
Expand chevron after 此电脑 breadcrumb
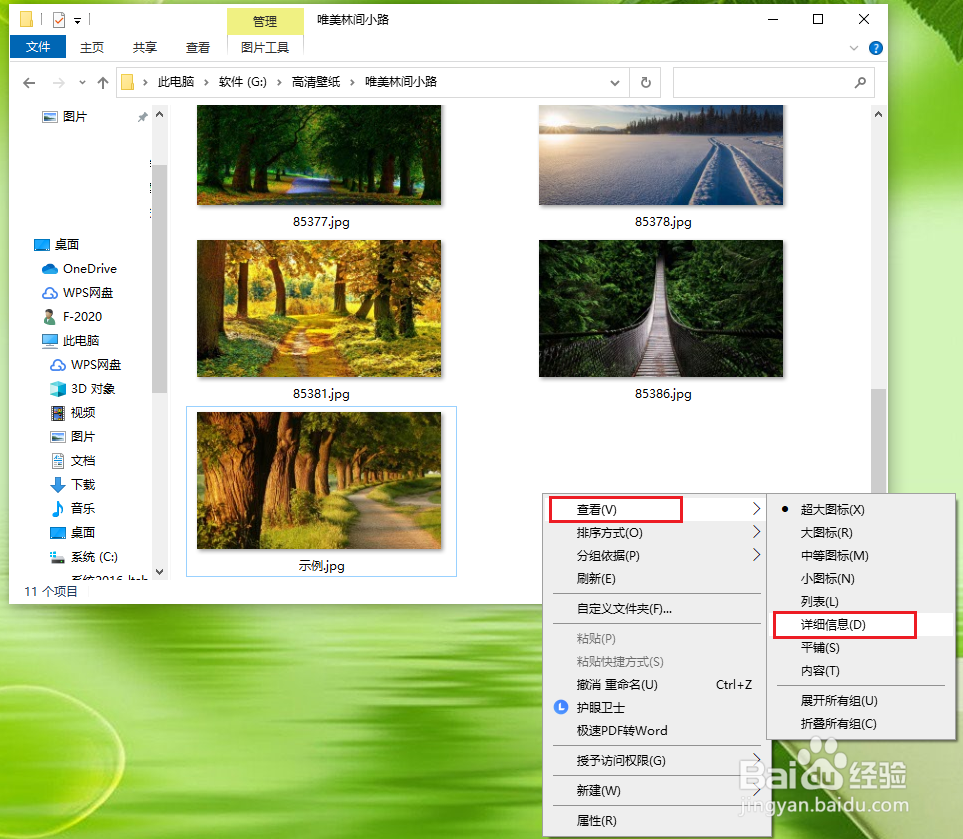[206, 82]
